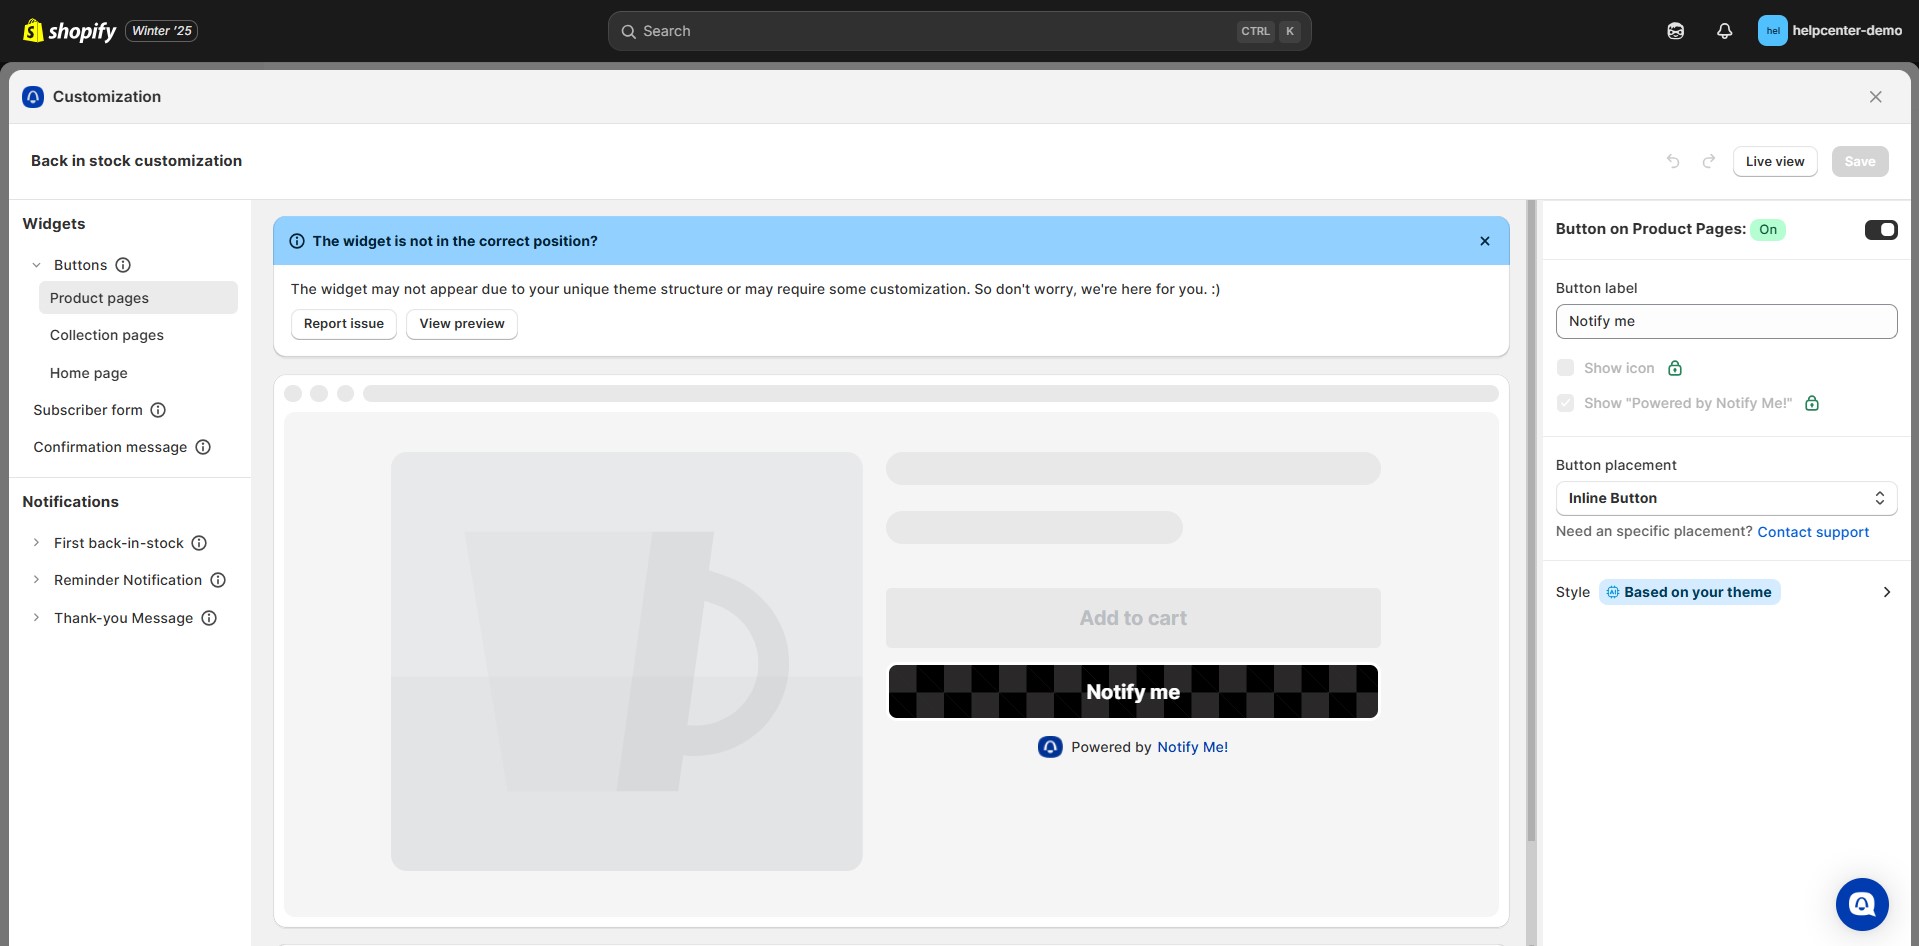
Task: Expand the Style settings chevron
Action: (1886, 592)
